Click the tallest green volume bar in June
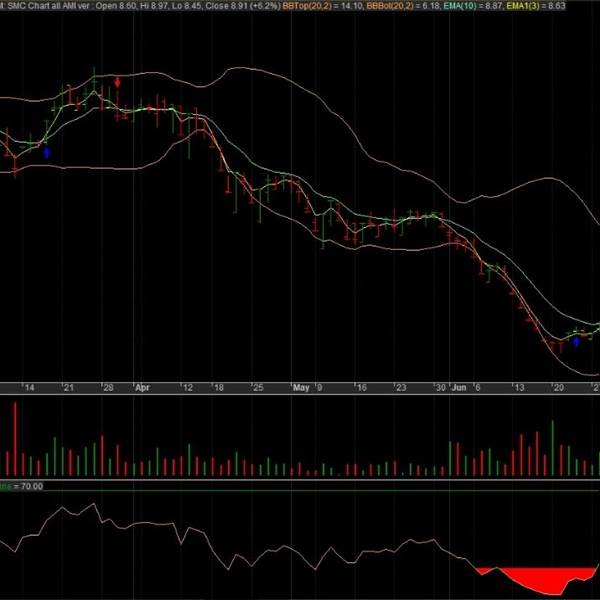Viewport: 600px width, 600px height. coord(553,448)
